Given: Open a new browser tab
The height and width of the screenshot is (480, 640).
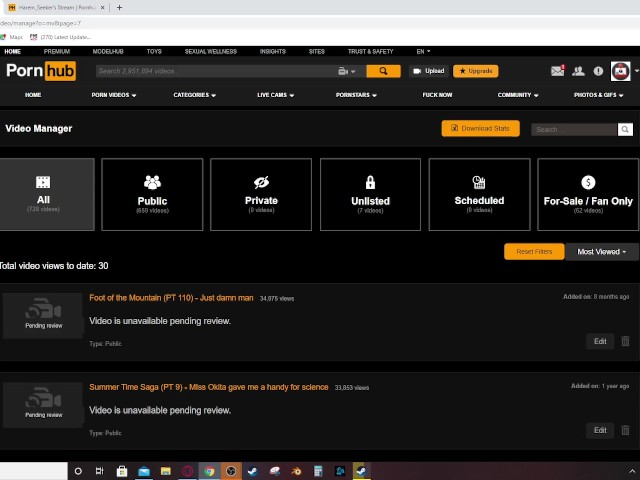Looking at the screenshot, I should 119,7.
